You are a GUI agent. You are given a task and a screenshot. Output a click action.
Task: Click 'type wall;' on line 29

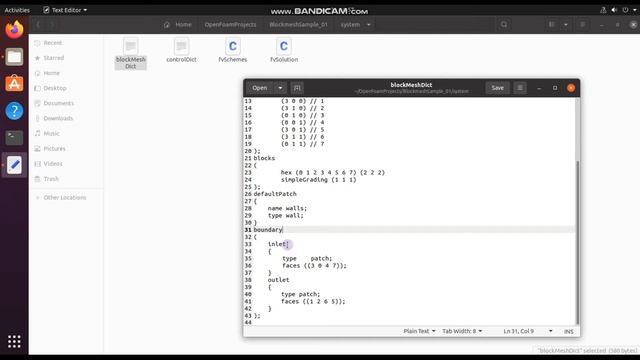(x=286, y=216)
